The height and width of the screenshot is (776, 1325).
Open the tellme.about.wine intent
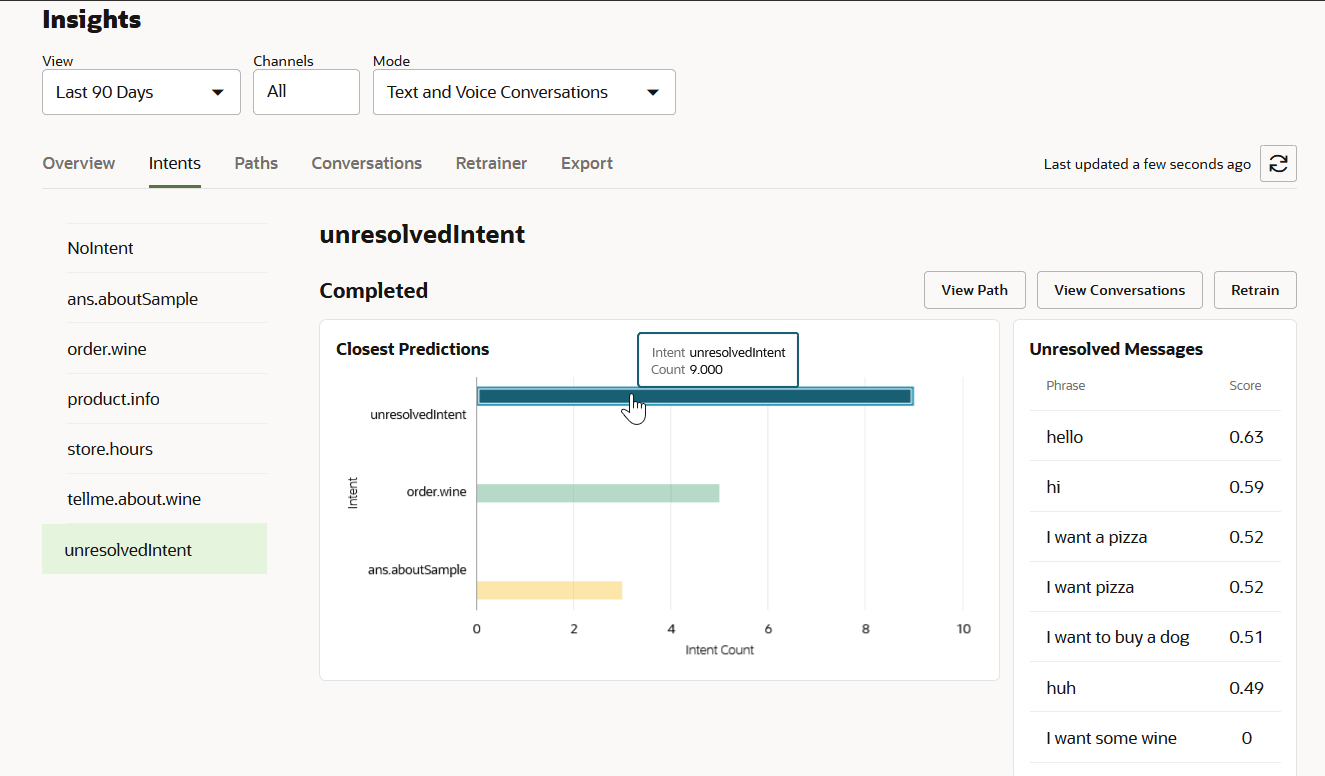134,498
